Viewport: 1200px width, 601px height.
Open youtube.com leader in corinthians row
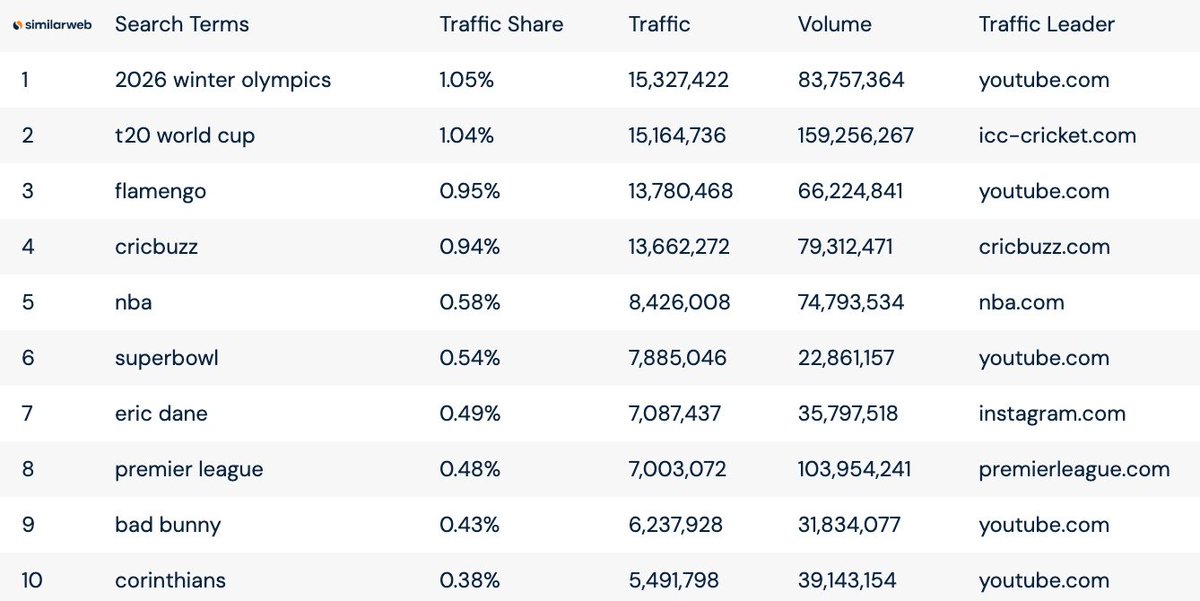click(1044, 580)
